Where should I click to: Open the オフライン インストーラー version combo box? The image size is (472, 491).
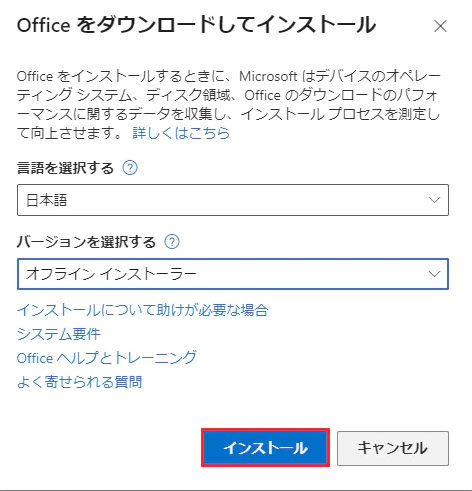[x=233, y=274]
